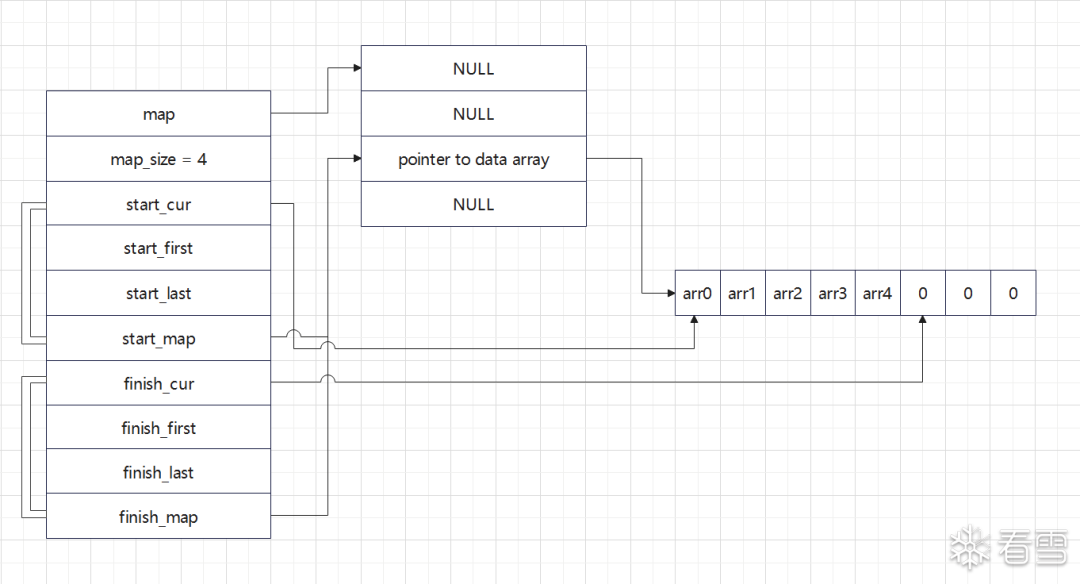Select the arr3 array element
The image size is (1080, 584).
(833, 293)
